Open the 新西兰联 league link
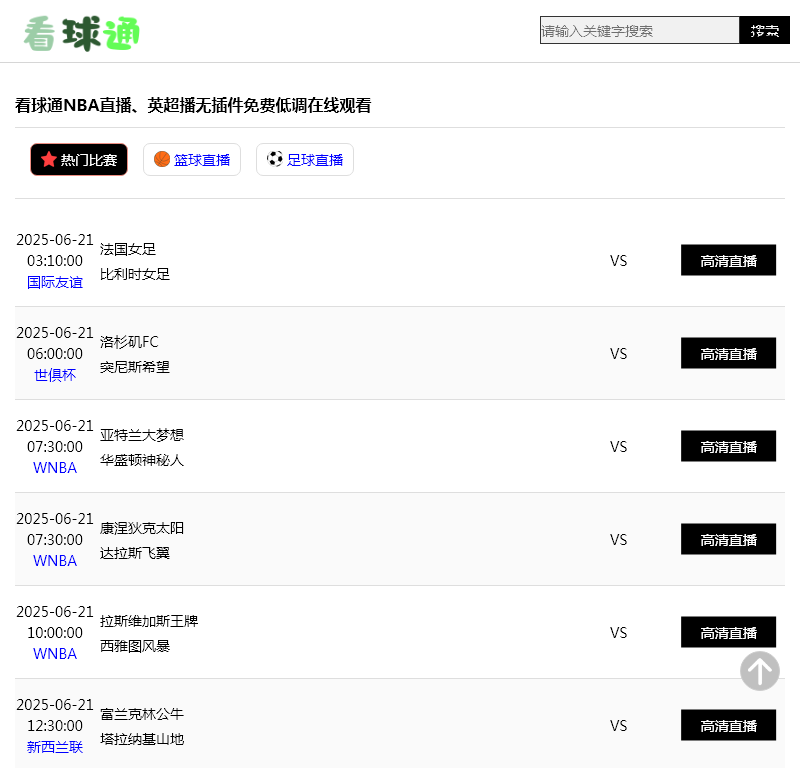Viewport: 800px width, 768px height. (55, 747)
